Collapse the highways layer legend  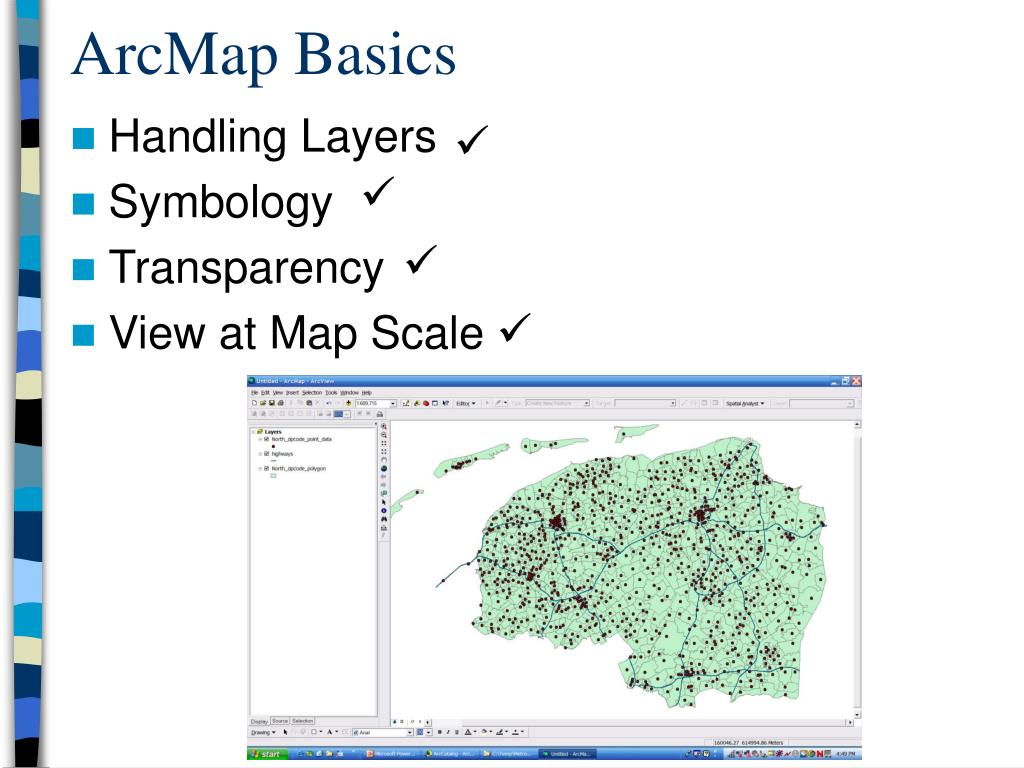coord(261,454)
